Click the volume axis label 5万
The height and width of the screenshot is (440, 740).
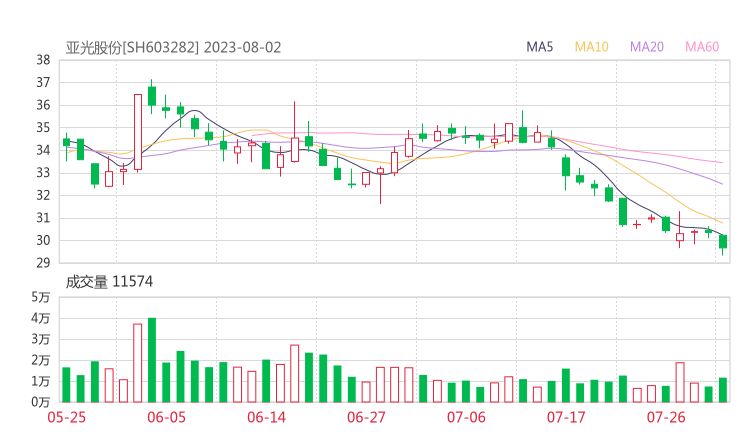click(41, 297)
